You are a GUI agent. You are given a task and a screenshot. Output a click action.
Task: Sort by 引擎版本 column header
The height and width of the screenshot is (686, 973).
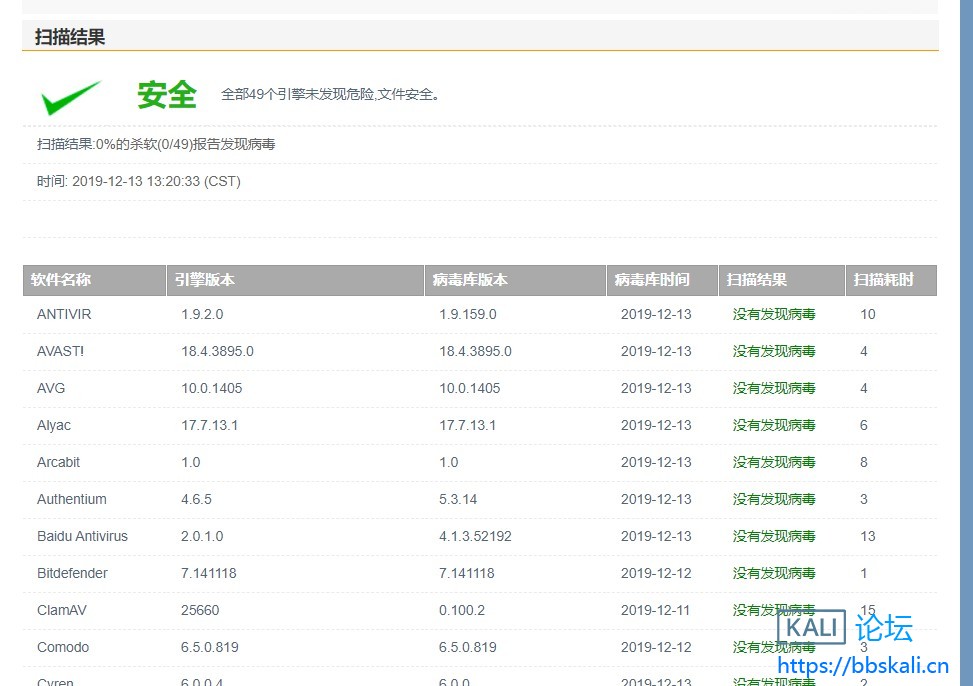tap(205, 280)
